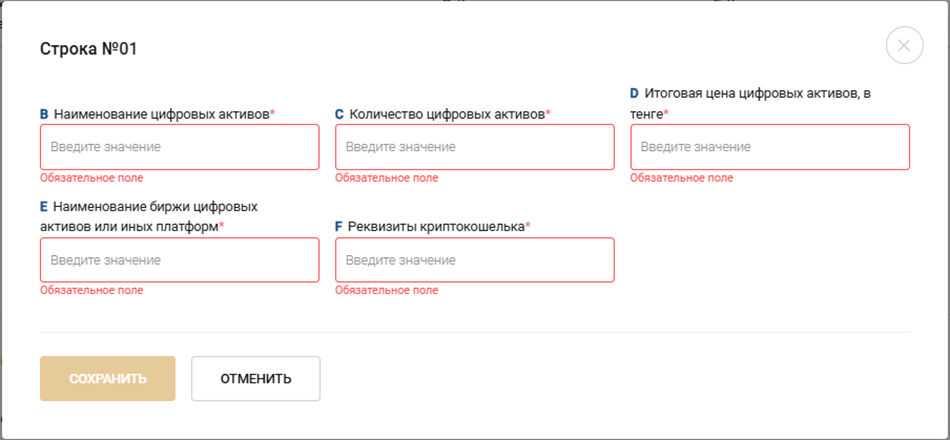Click the Обязательное поле error under field E
Screen dimensions: 950x440
92,291
